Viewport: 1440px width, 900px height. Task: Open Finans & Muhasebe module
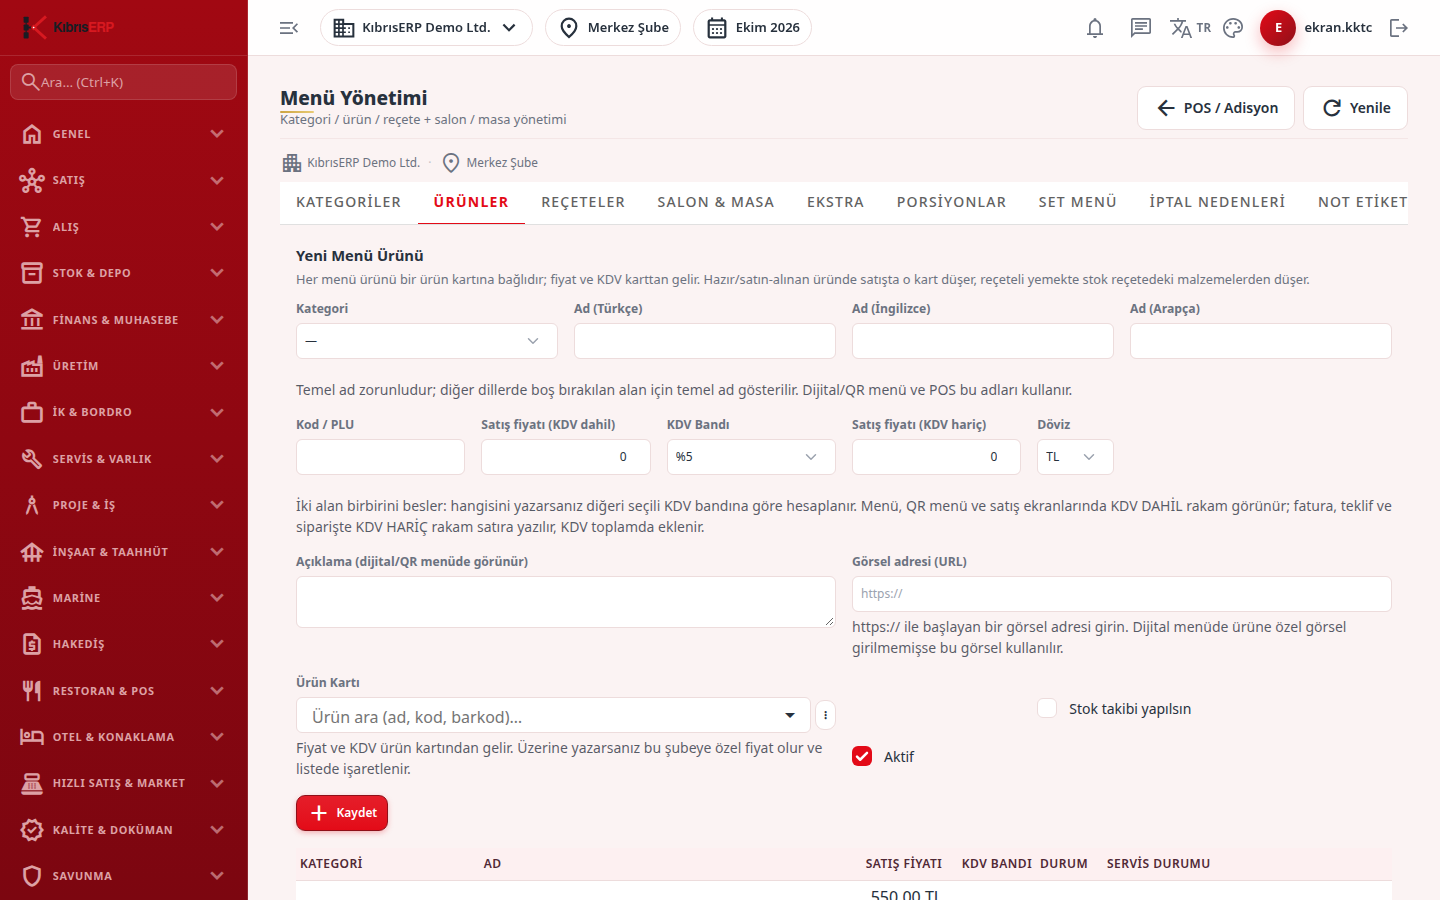pos(124,320)
